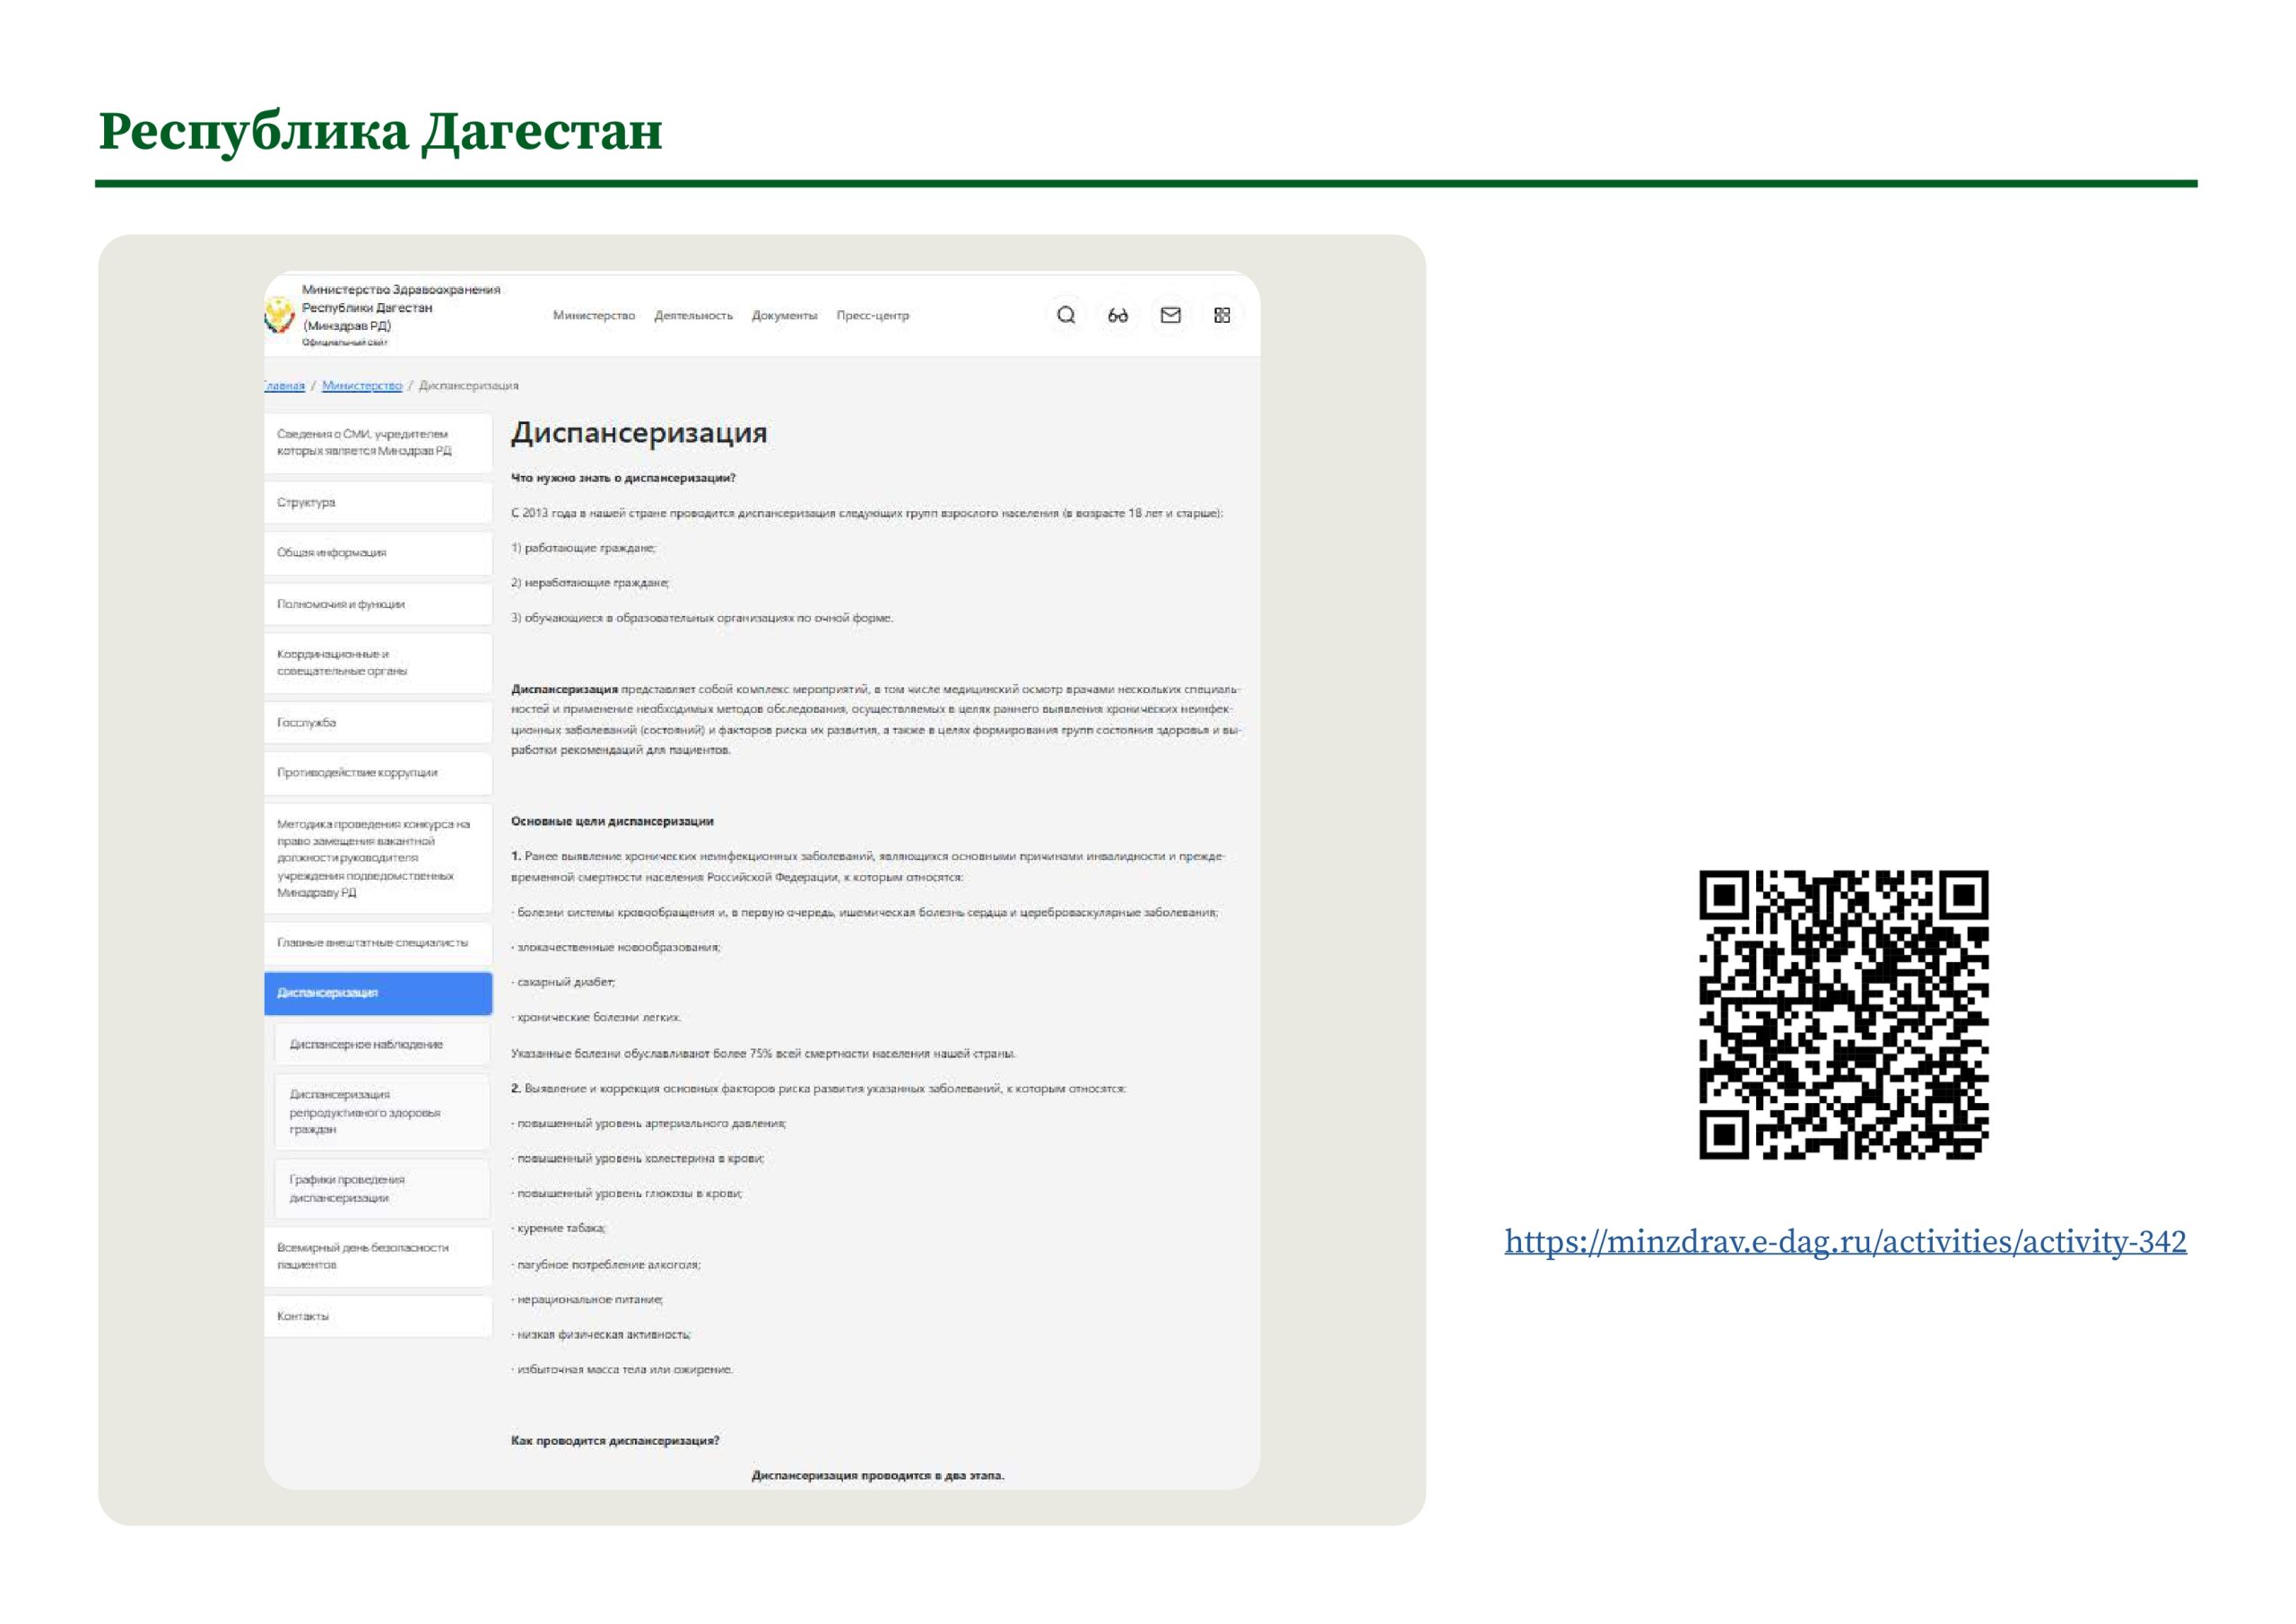Open the minzdrav.e-dag.ru activity-342 link
Image resolution: width=2296 pixels, height=1624 pixels.
[x=1845, y=1241]
